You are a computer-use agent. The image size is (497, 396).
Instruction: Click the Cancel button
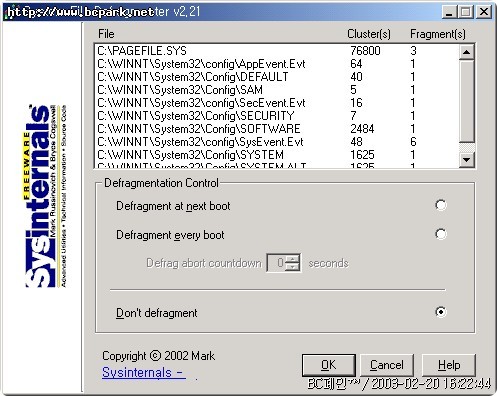pos(387,365)
